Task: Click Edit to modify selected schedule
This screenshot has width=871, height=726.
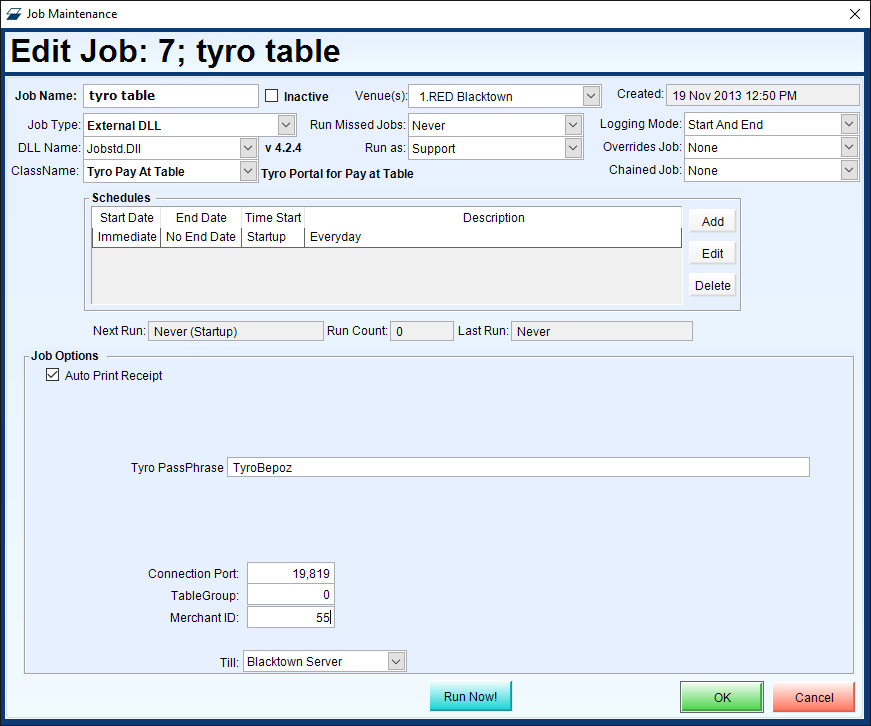Action: point(711,252)
